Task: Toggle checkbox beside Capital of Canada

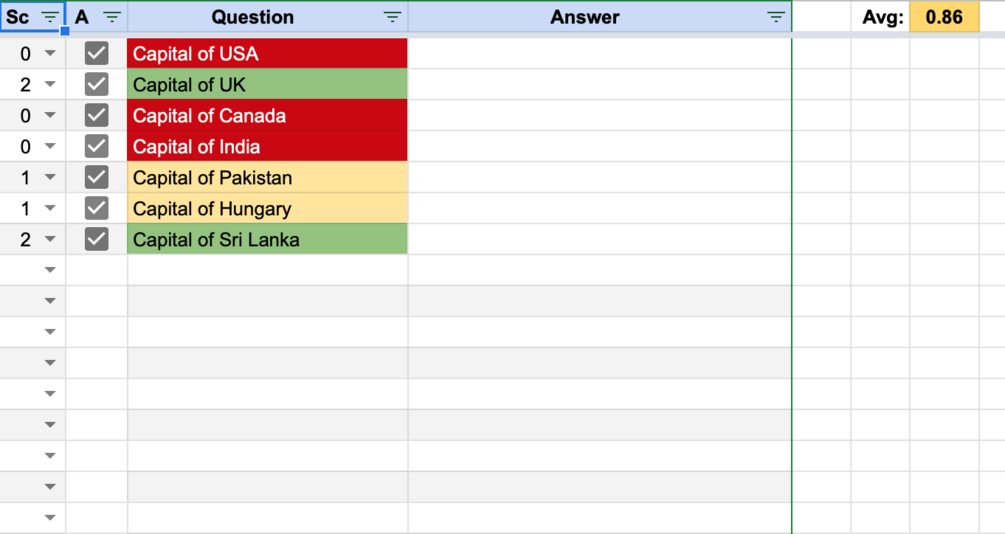Action: pos(97,115)
